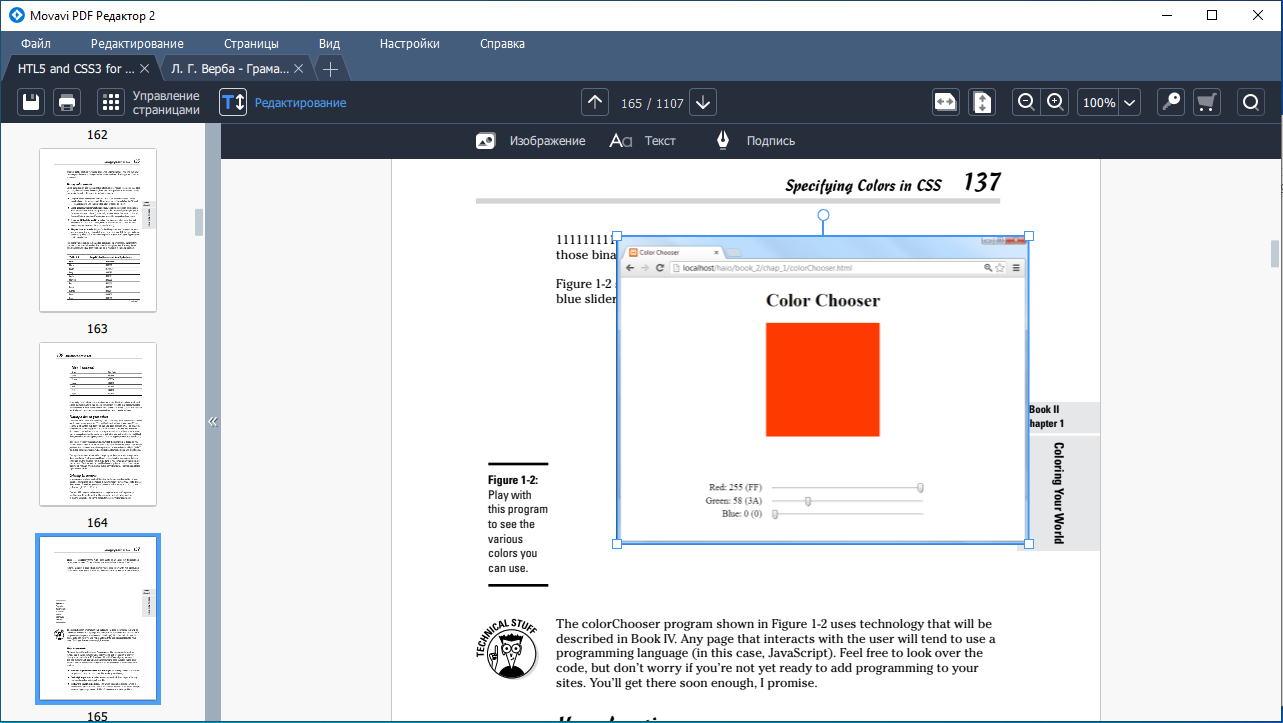Screen dimensions: 1283x723
Task: Insert an image with Изображение tool
Action: point(530,141)
